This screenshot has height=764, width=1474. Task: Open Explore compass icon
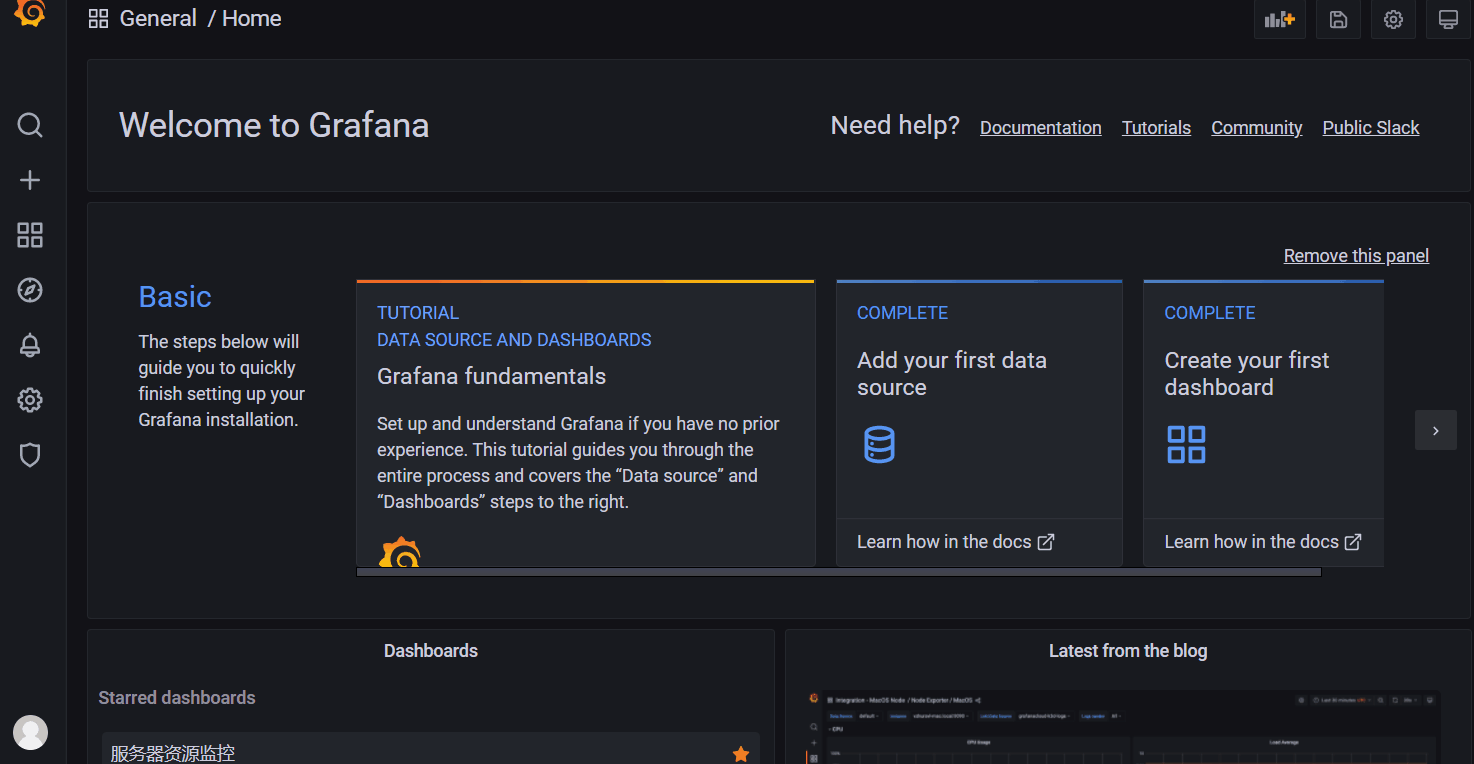[x=30, y=290]
